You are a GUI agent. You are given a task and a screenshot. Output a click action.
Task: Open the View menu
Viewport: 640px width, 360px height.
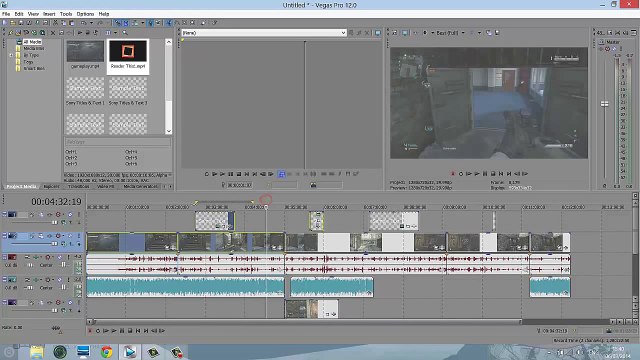coord(33,14)
